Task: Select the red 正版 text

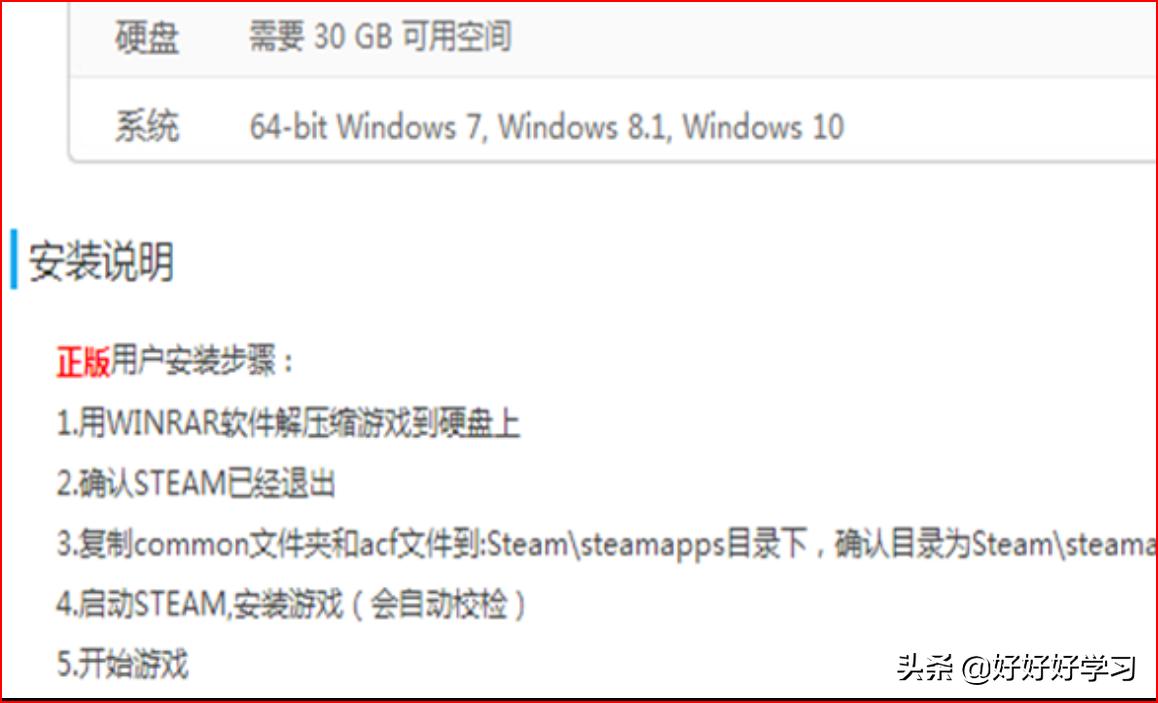Action: (83, 363)
